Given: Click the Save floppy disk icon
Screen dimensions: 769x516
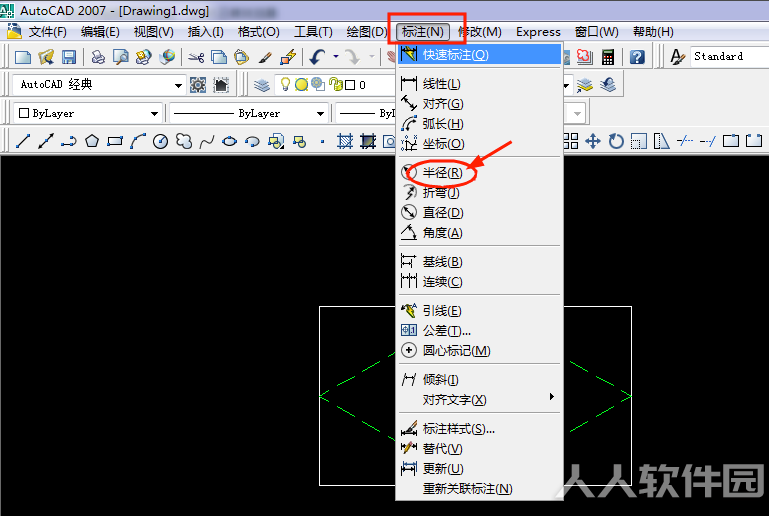Looking at the screenshot, I should (69, 57).
